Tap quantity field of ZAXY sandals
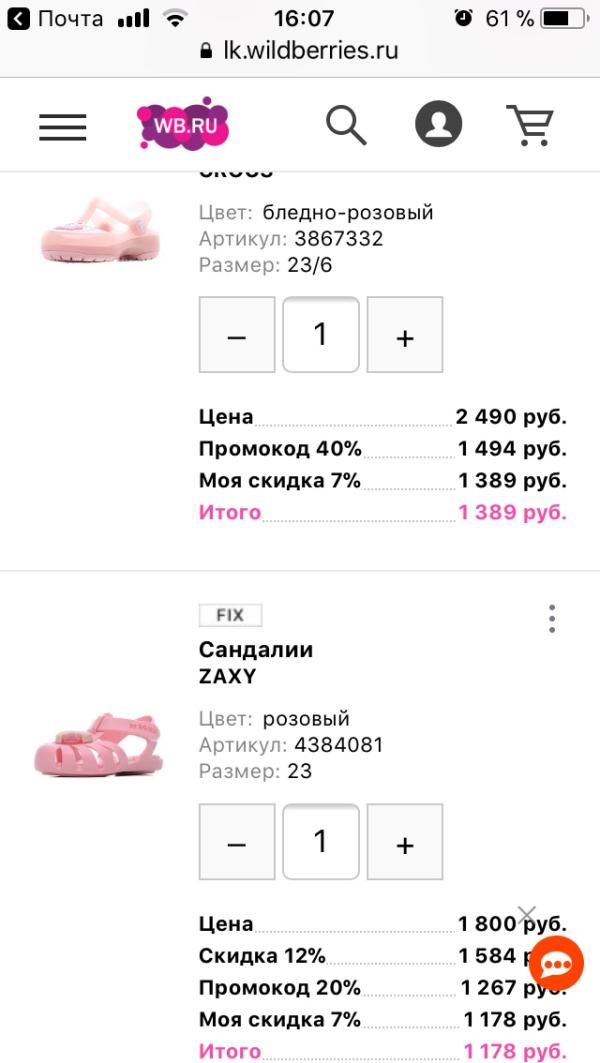This screenshot has height=1063, width=600. 321,841
